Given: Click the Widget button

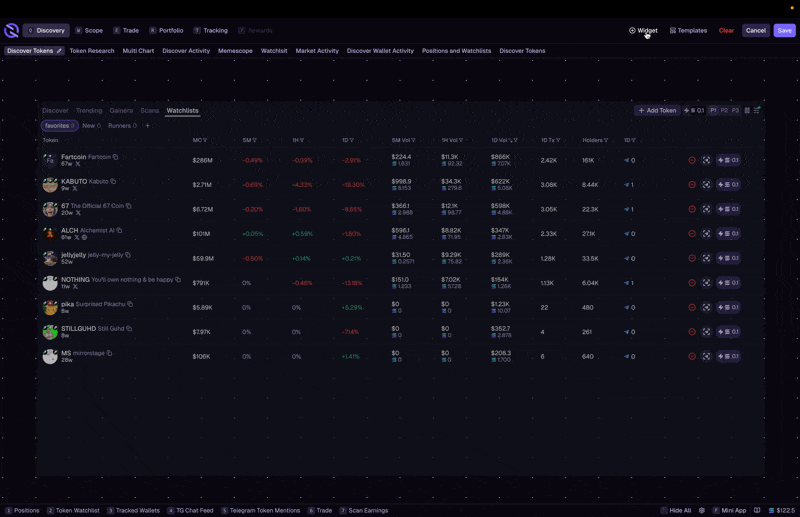Looking at the screenshot, I should pyautogui.click(x=643, y=31).
